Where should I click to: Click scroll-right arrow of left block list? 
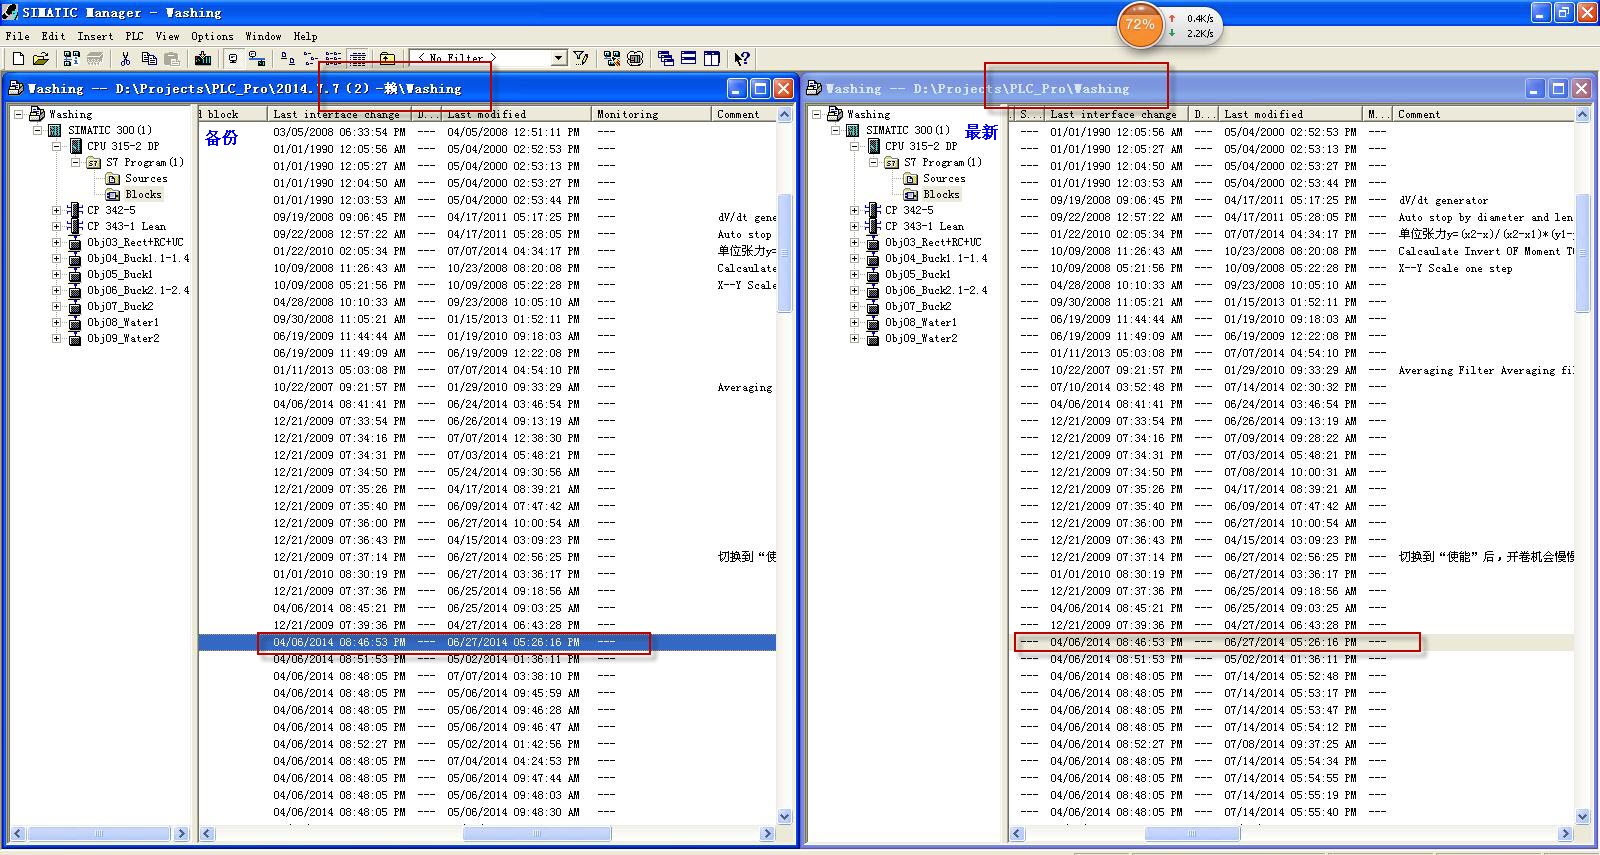(x=768, y=833)
